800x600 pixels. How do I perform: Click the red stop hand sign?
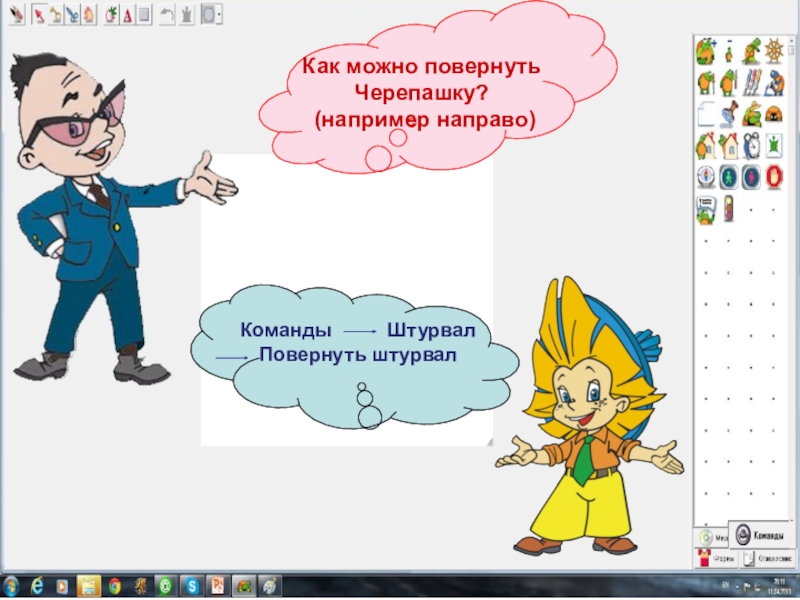(x=774, y=178)
